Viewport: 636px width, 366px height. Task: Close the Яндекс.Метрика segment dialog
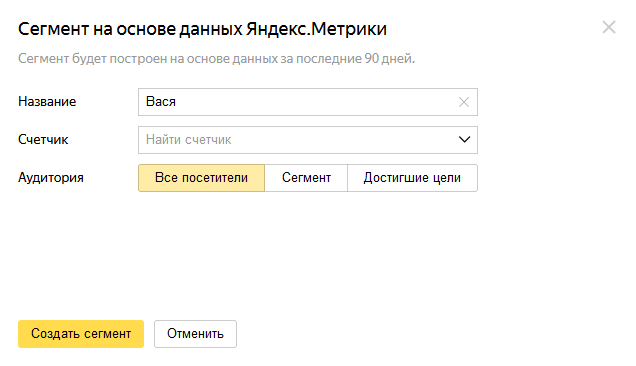tap(609, 28)
